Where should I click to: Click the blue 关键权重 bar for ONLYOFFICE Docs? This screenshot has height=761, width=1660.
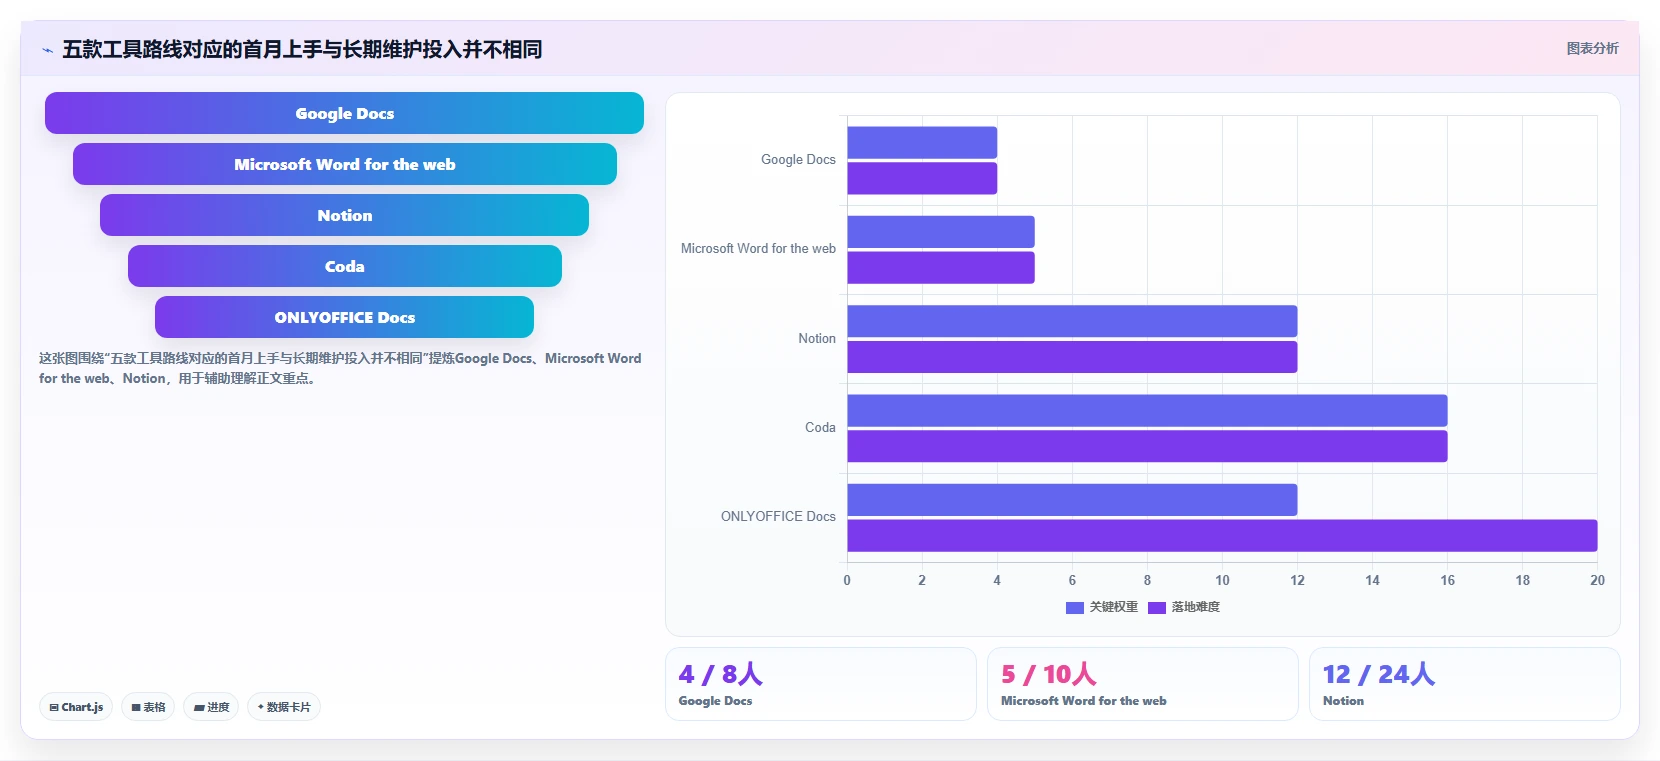tap(1072, 500)
